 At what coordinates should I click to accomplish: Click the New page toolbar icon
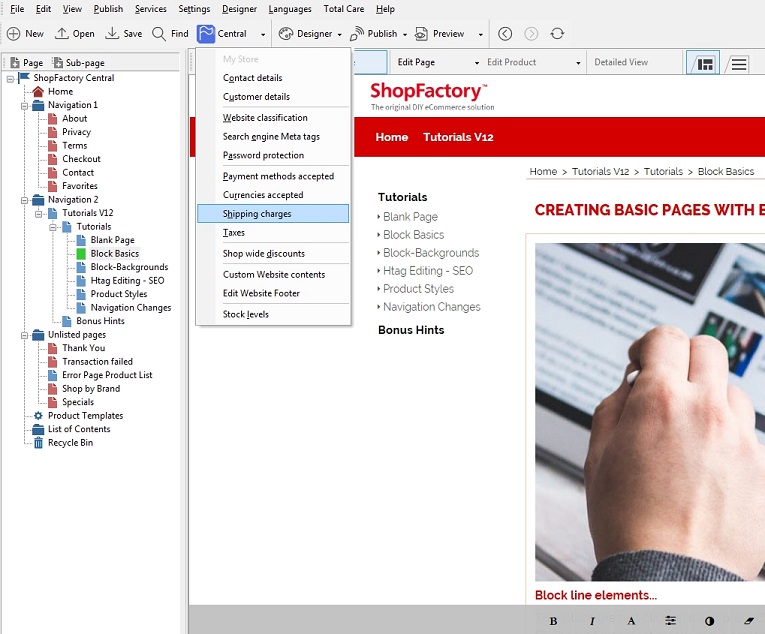click(14, 34)
